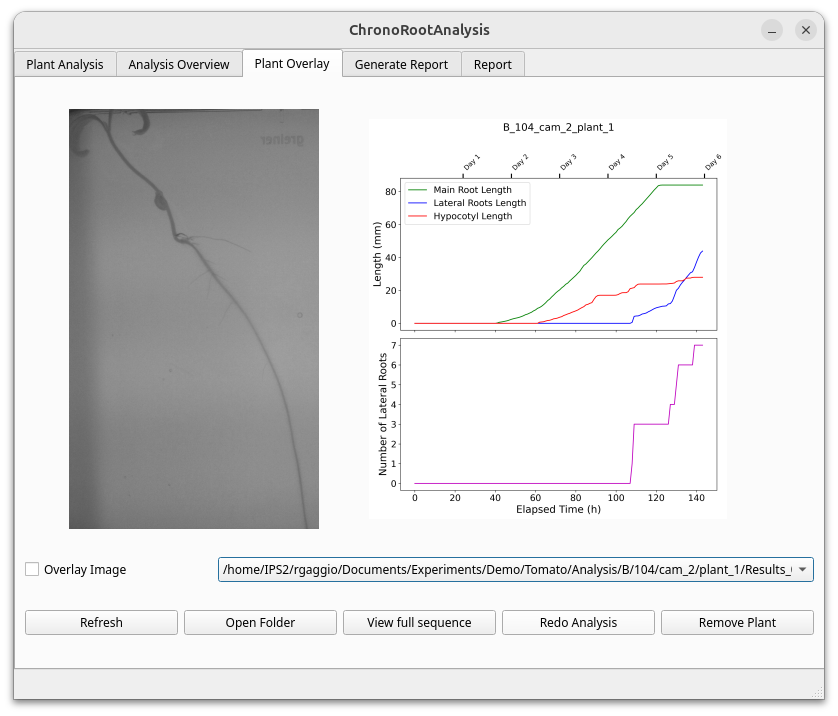
Task: Enable the Overlay Image checkbox
Action: point(33,569)
